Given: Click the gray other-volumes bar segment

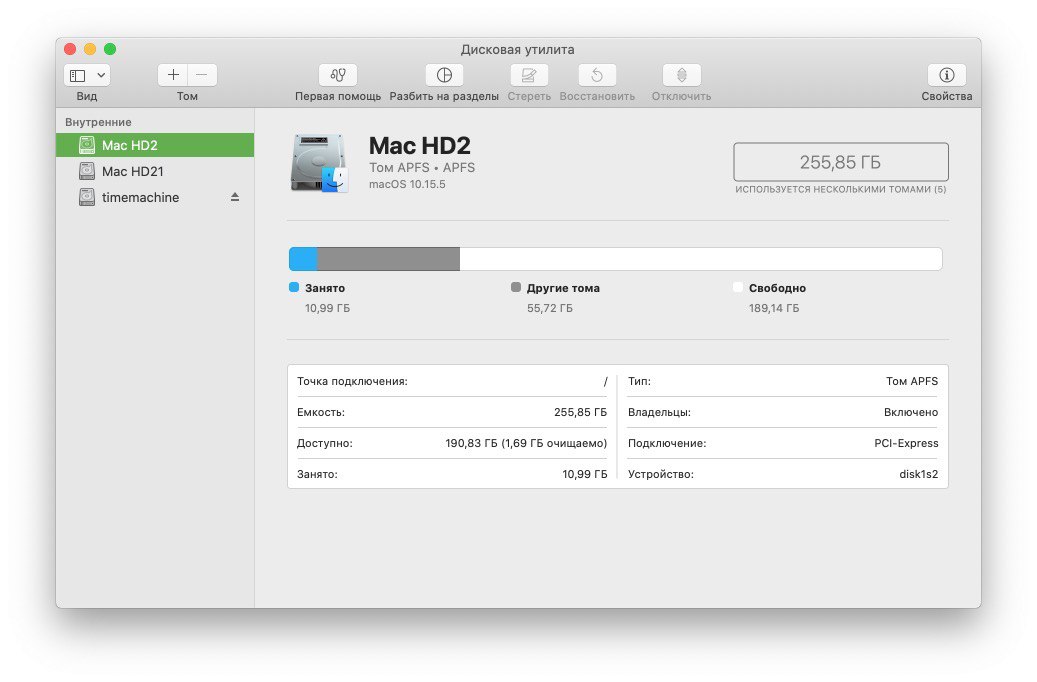Looking at the screenshot, I should pos(389,259).
